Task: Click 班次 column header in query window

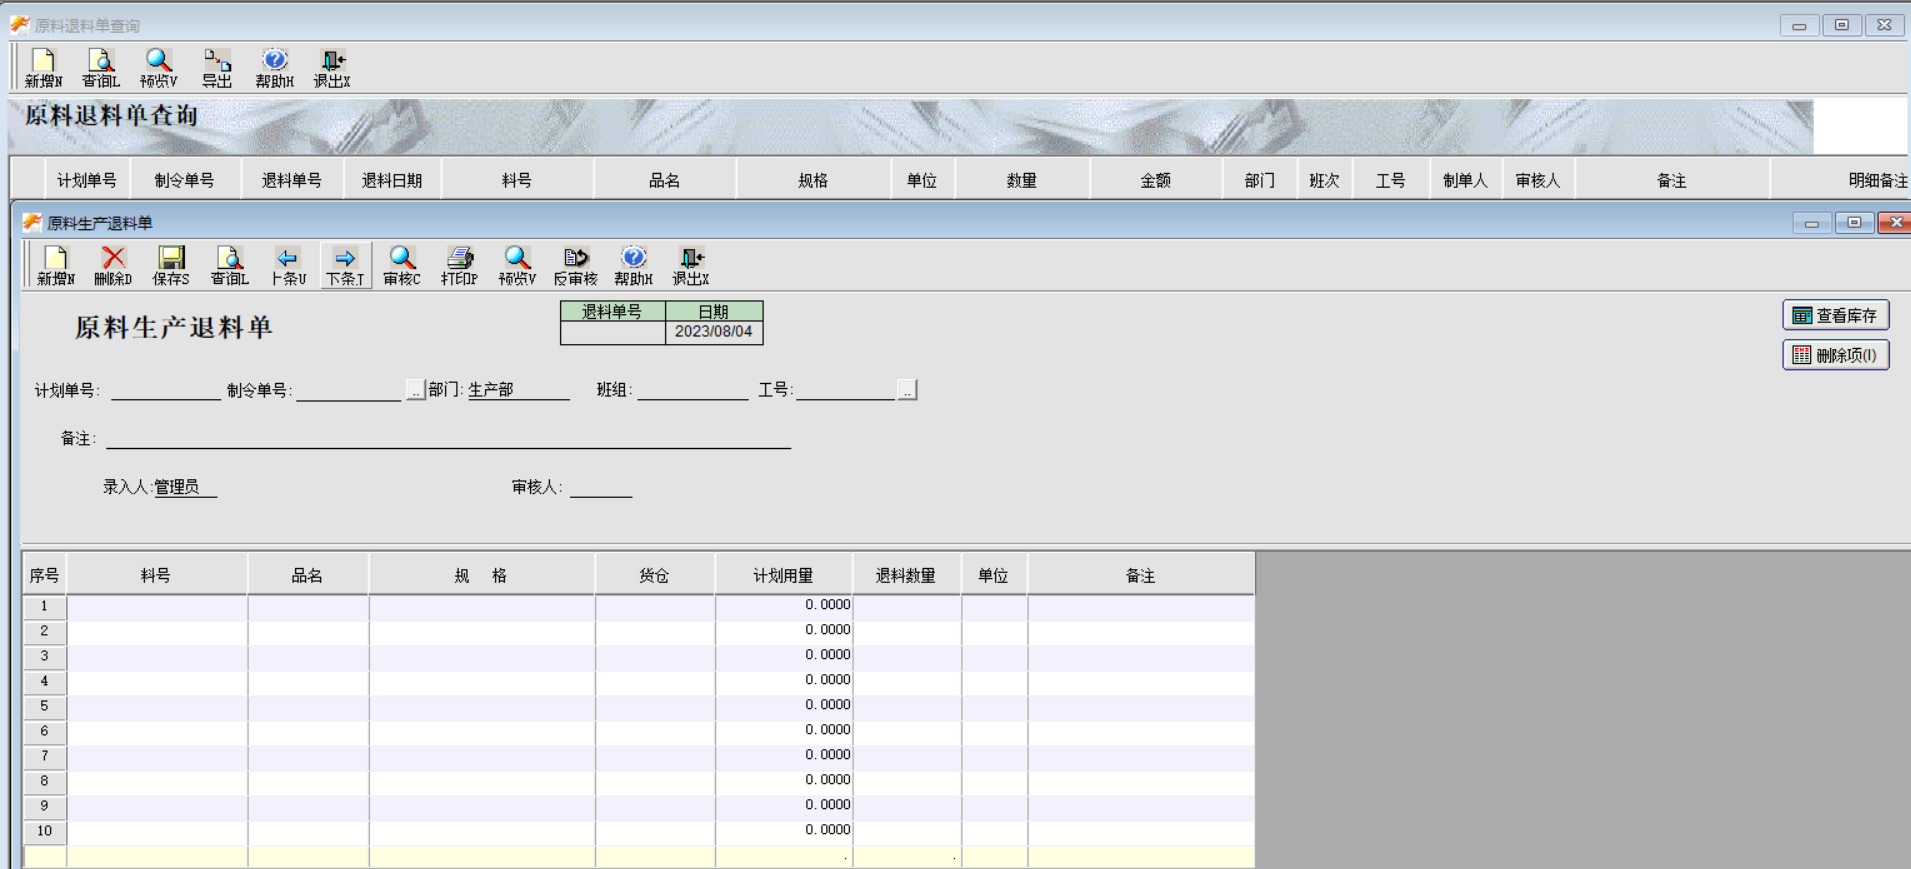Action: [x=1324, y=180]
